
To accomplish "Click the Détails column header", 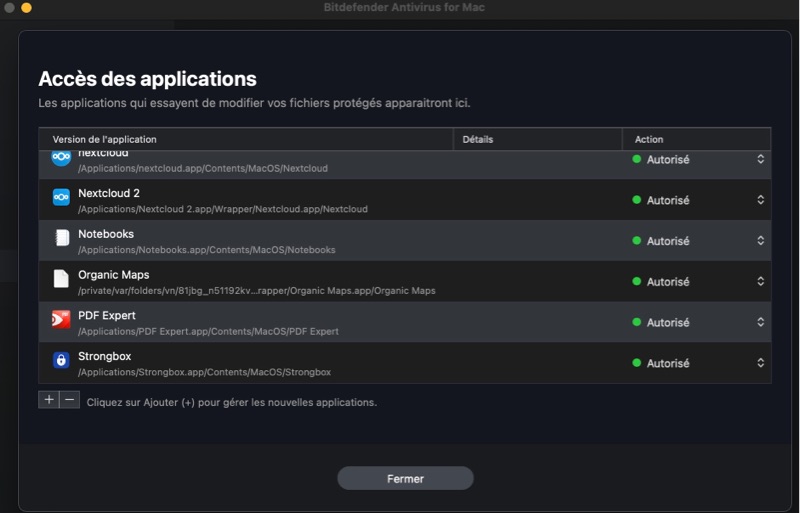I will pyautogui.click(x=537, y=139).
